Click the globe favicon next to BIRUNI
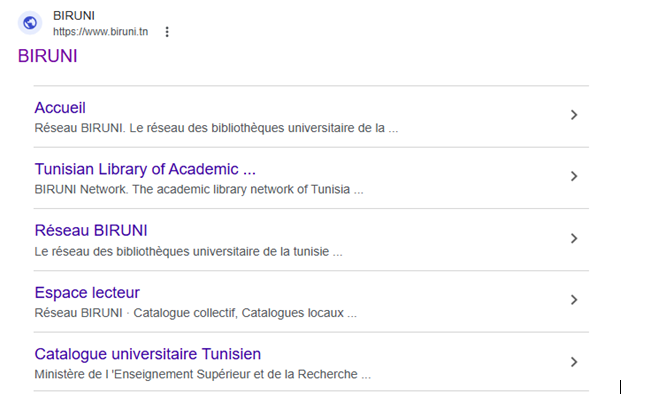Viewport: 660px width, 400px height. (x=30, y=23)
